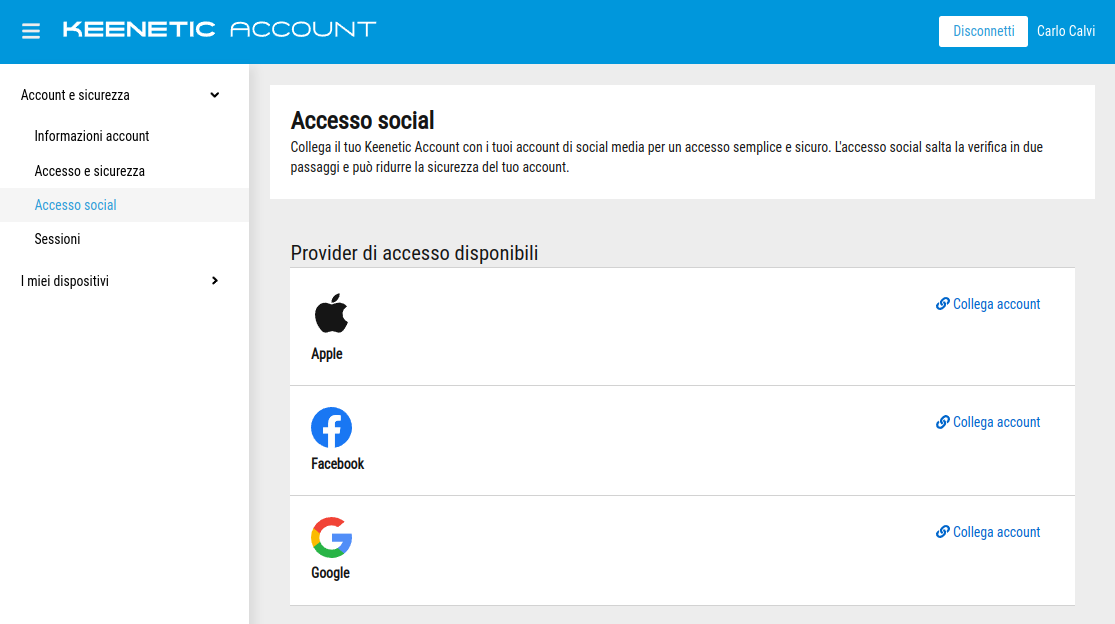This screenshot has height=624, width=1115.
Task: Open the Sessioni page
Action: click(x=57, y=239)
